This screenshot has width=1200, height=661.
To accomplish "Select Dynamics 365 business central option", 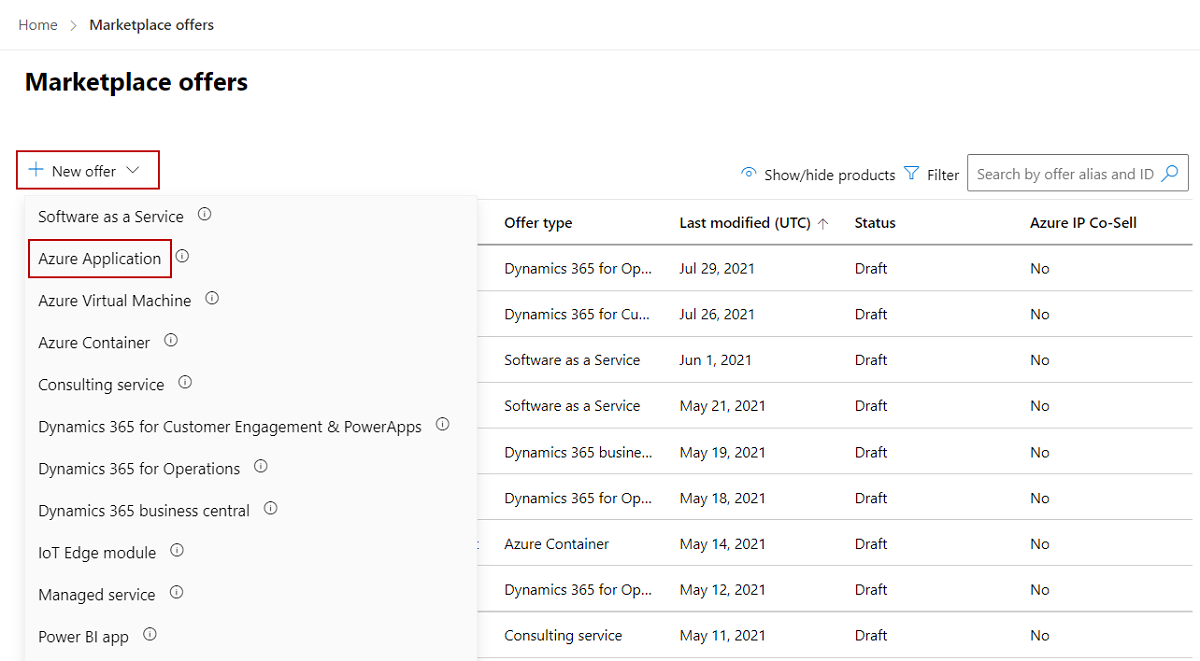I will coord(144,510).
